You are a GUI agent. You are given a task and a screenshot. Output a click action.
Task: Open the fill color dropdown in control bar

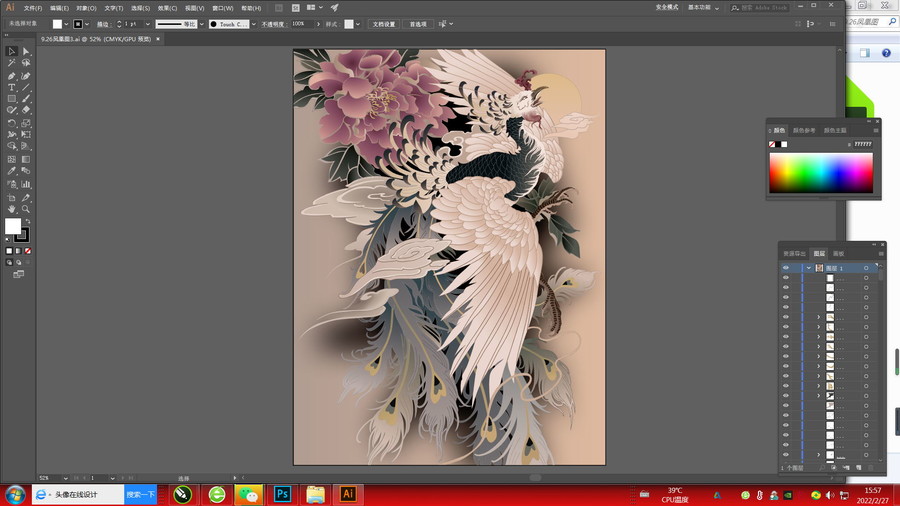pyautogui.click(x=66, y=24)
